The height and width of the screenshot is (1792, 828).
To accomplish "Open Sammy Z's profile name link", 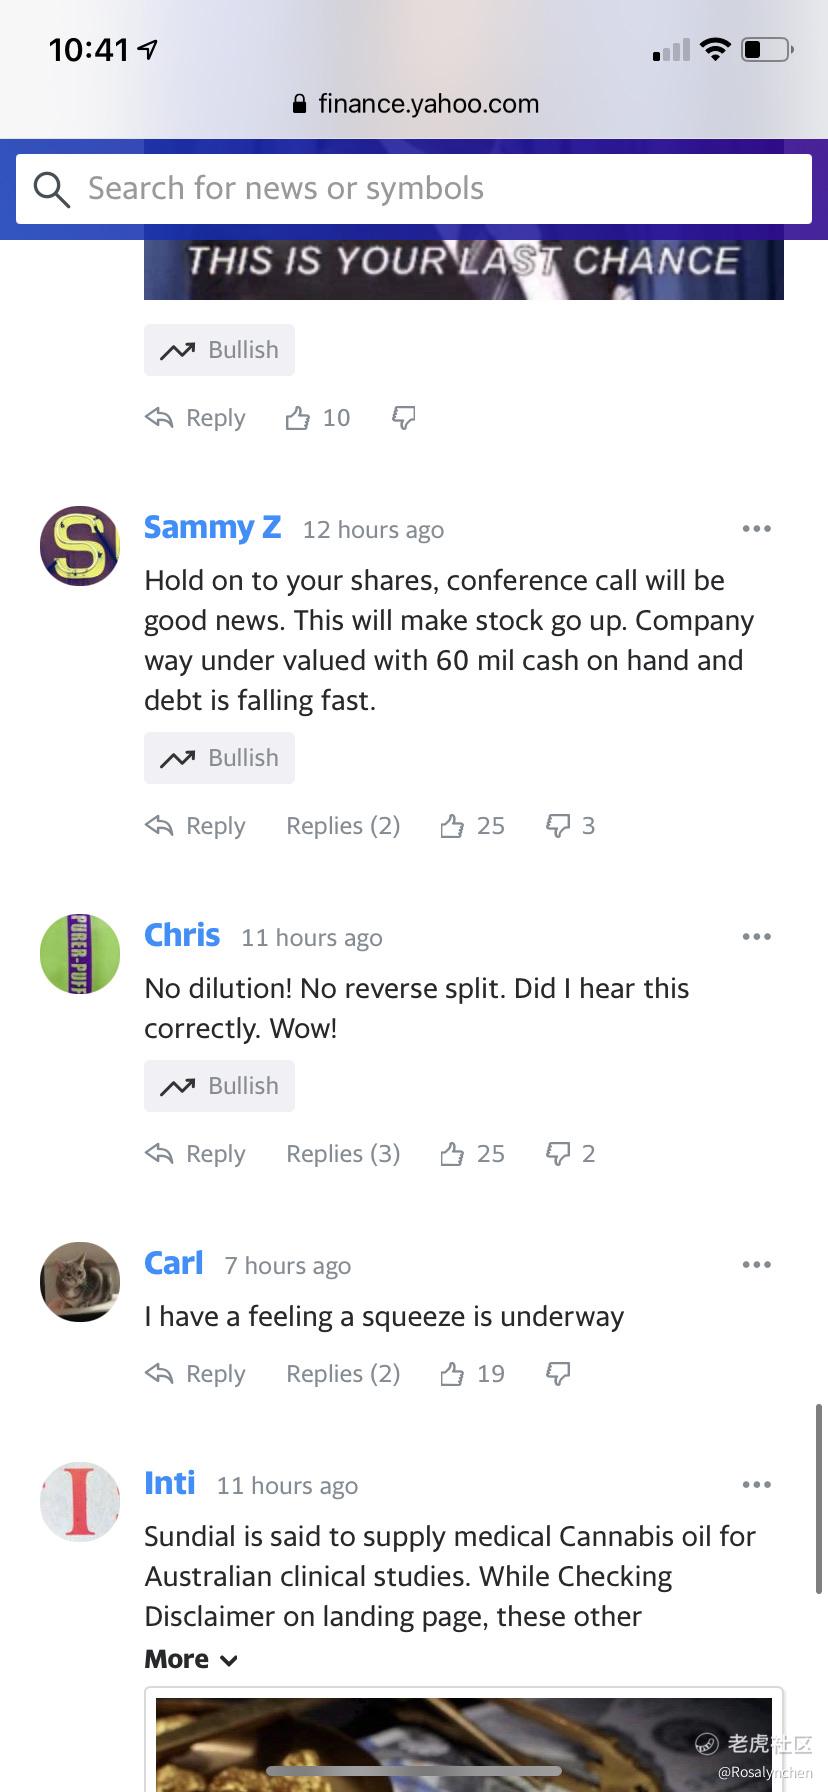I will [212, 527].
